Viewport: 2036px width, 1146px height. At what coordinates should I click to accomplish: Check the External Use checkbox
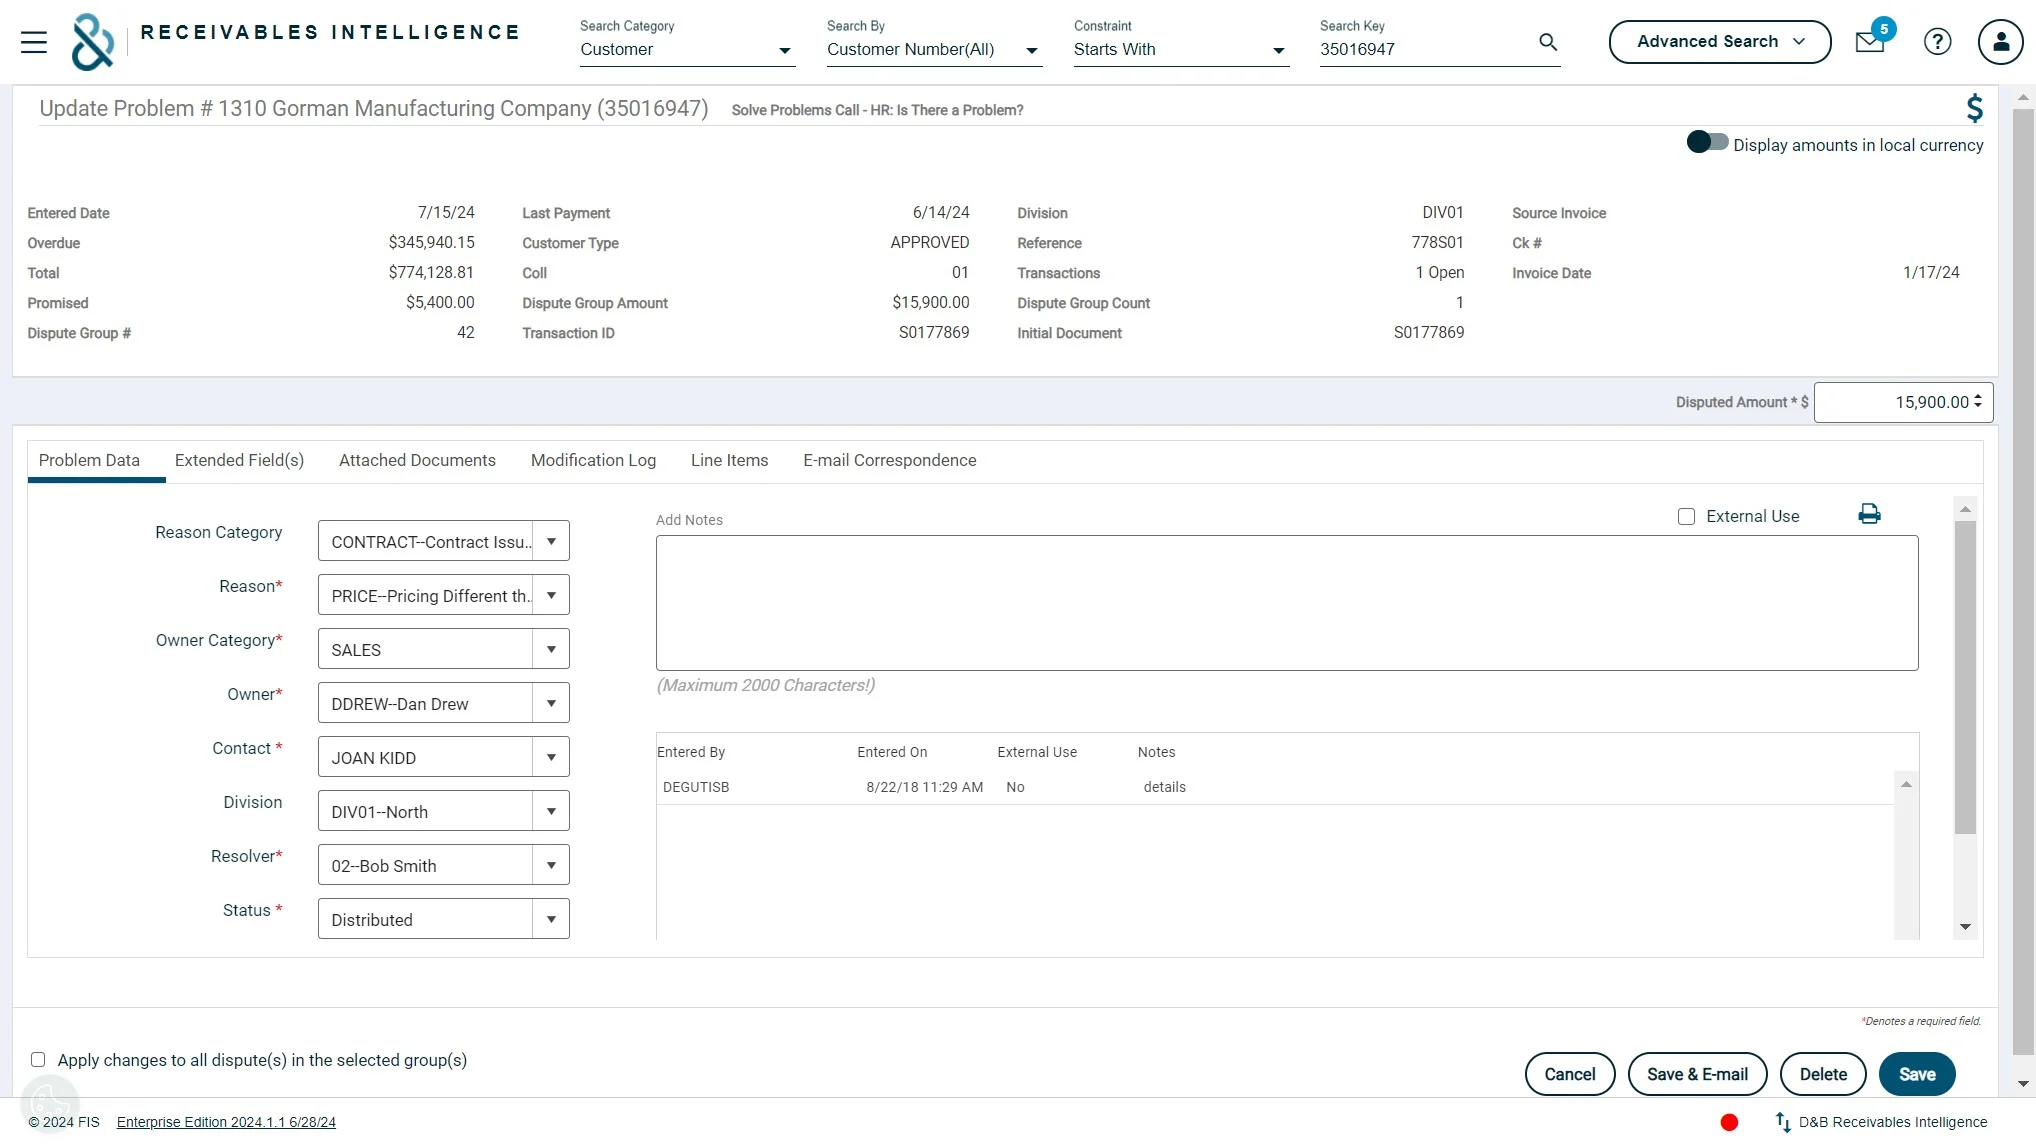[1686, 517]
